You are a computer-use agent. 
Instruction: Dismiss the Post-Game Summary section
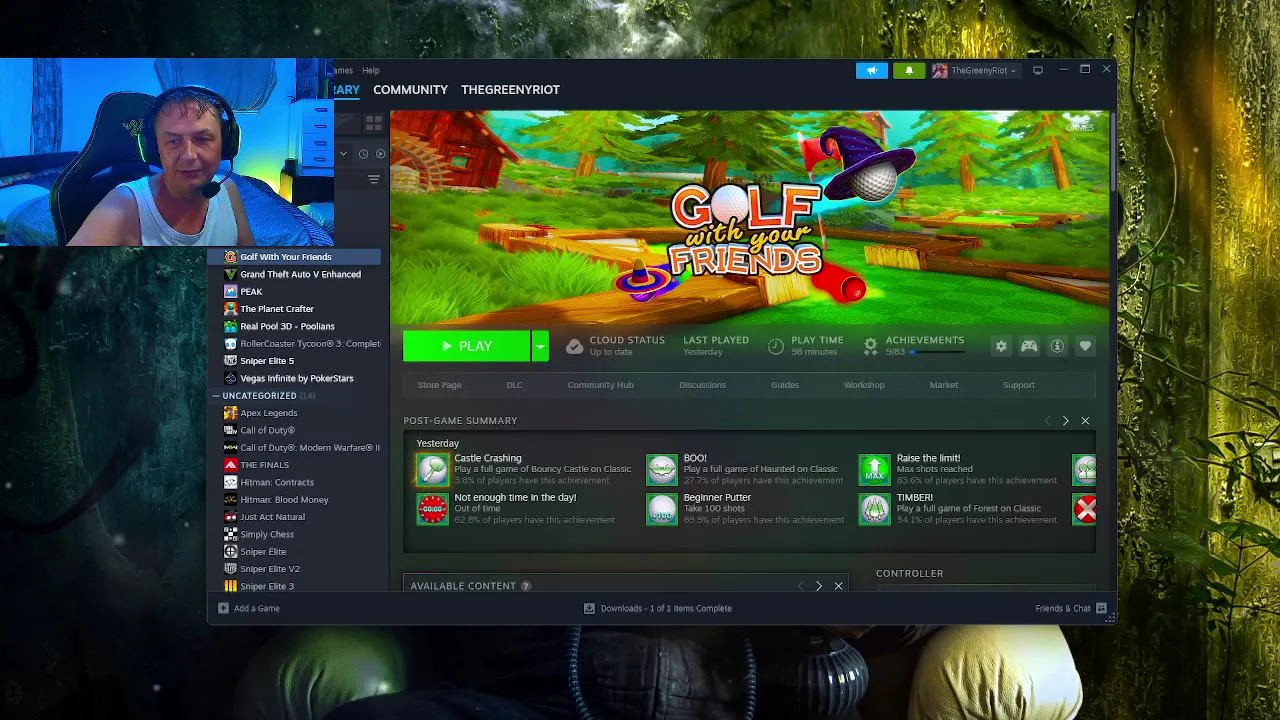(x=1085, y=421)
